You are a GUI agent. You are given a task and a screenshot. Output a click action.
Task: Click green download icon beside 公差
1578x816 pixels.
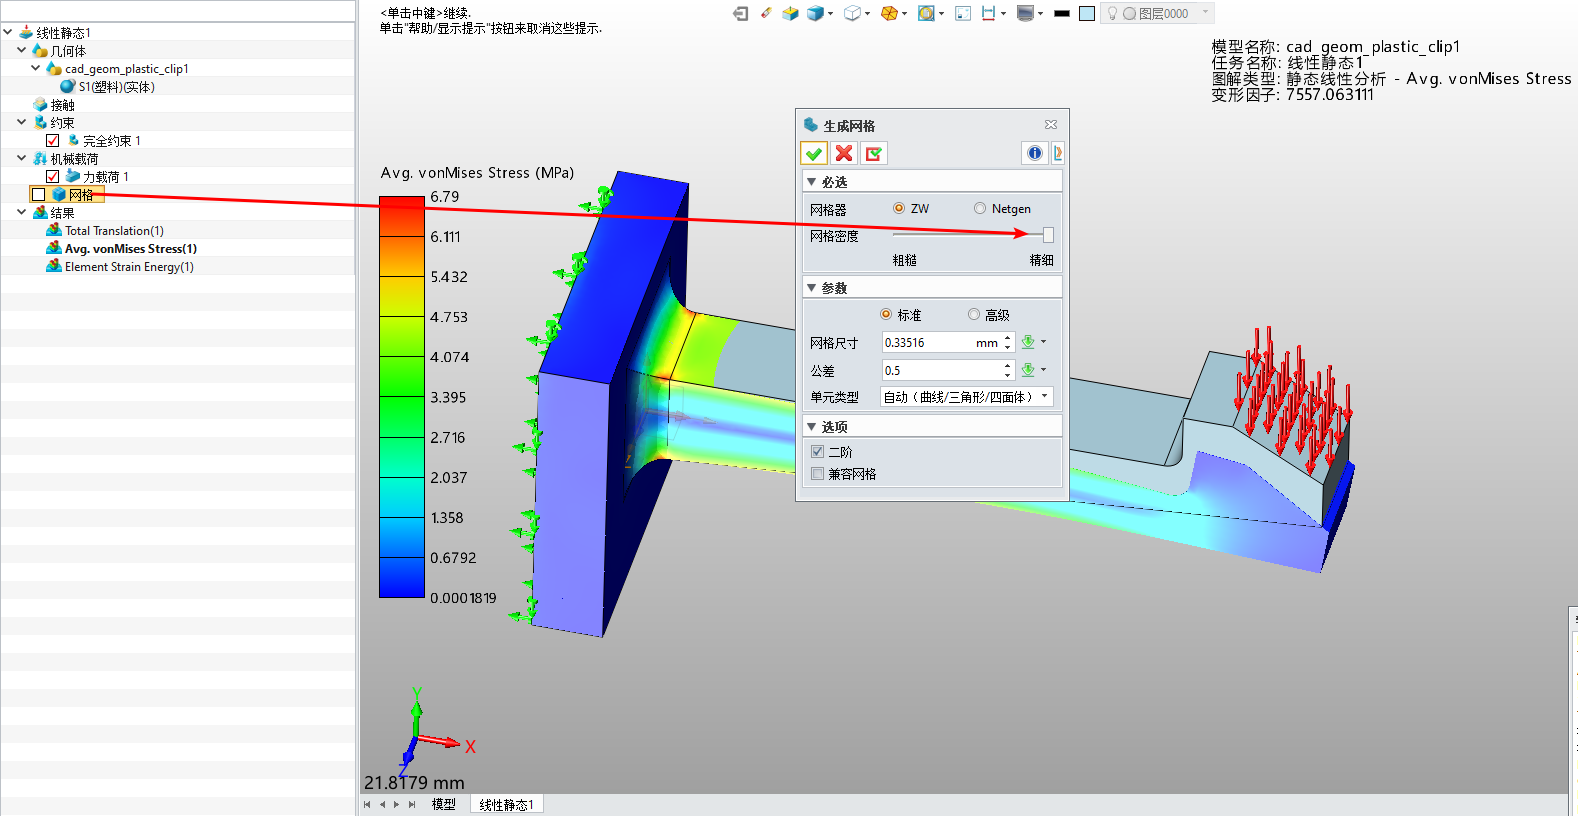tap(1028, 370)
